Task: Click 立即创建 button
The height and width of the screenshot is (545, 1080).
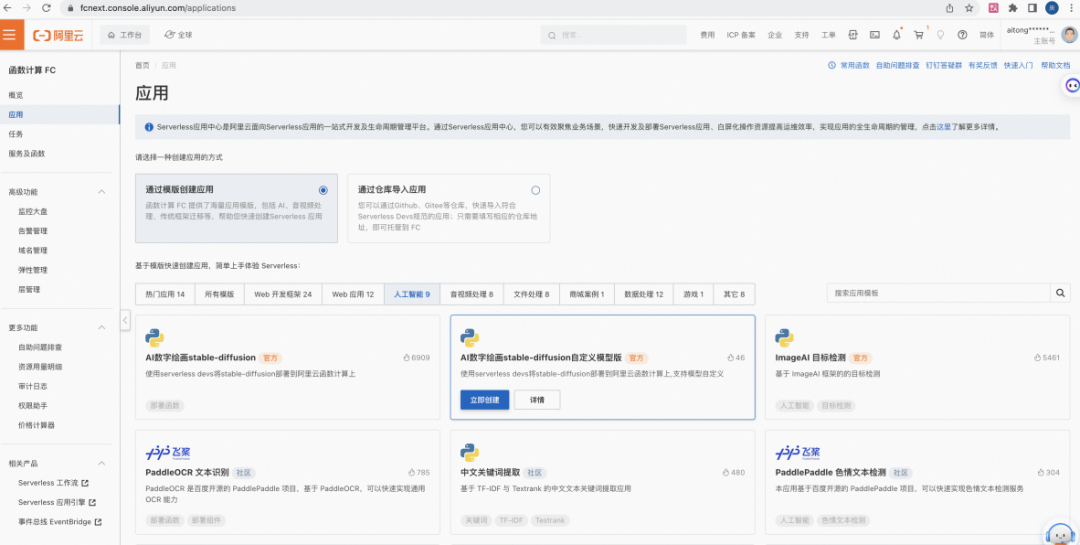Action: [x=485, y=400]
